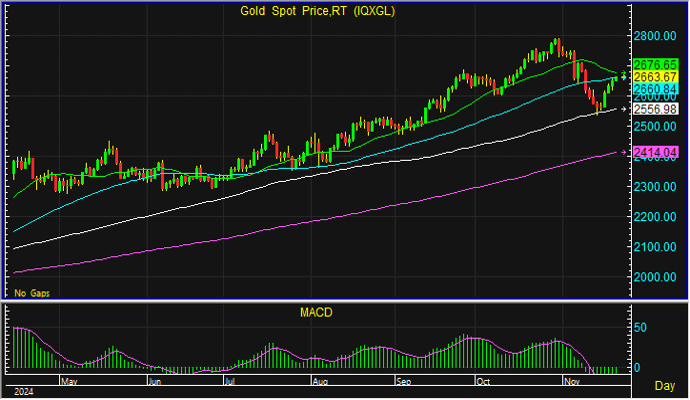Image resolution: width=690 pixels, height=400 pixels.
Task: Click the white 2556.98 price tag
Action: pos(656,108)
